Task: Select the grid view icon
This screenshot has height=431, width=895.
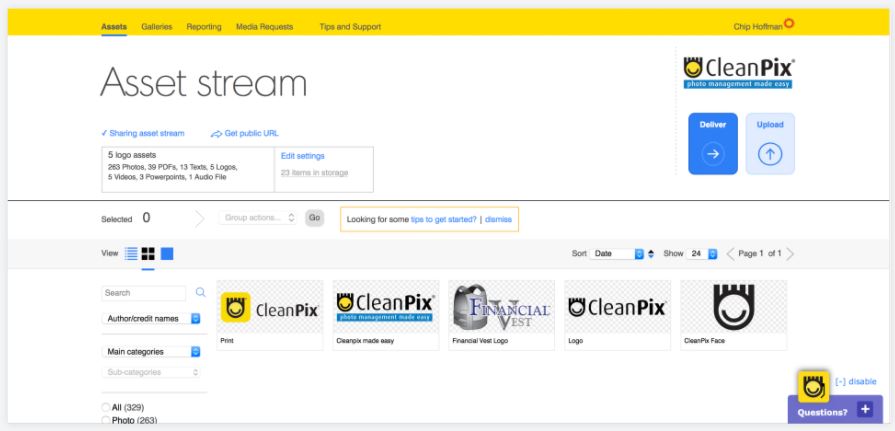Action: coord(148,253)
